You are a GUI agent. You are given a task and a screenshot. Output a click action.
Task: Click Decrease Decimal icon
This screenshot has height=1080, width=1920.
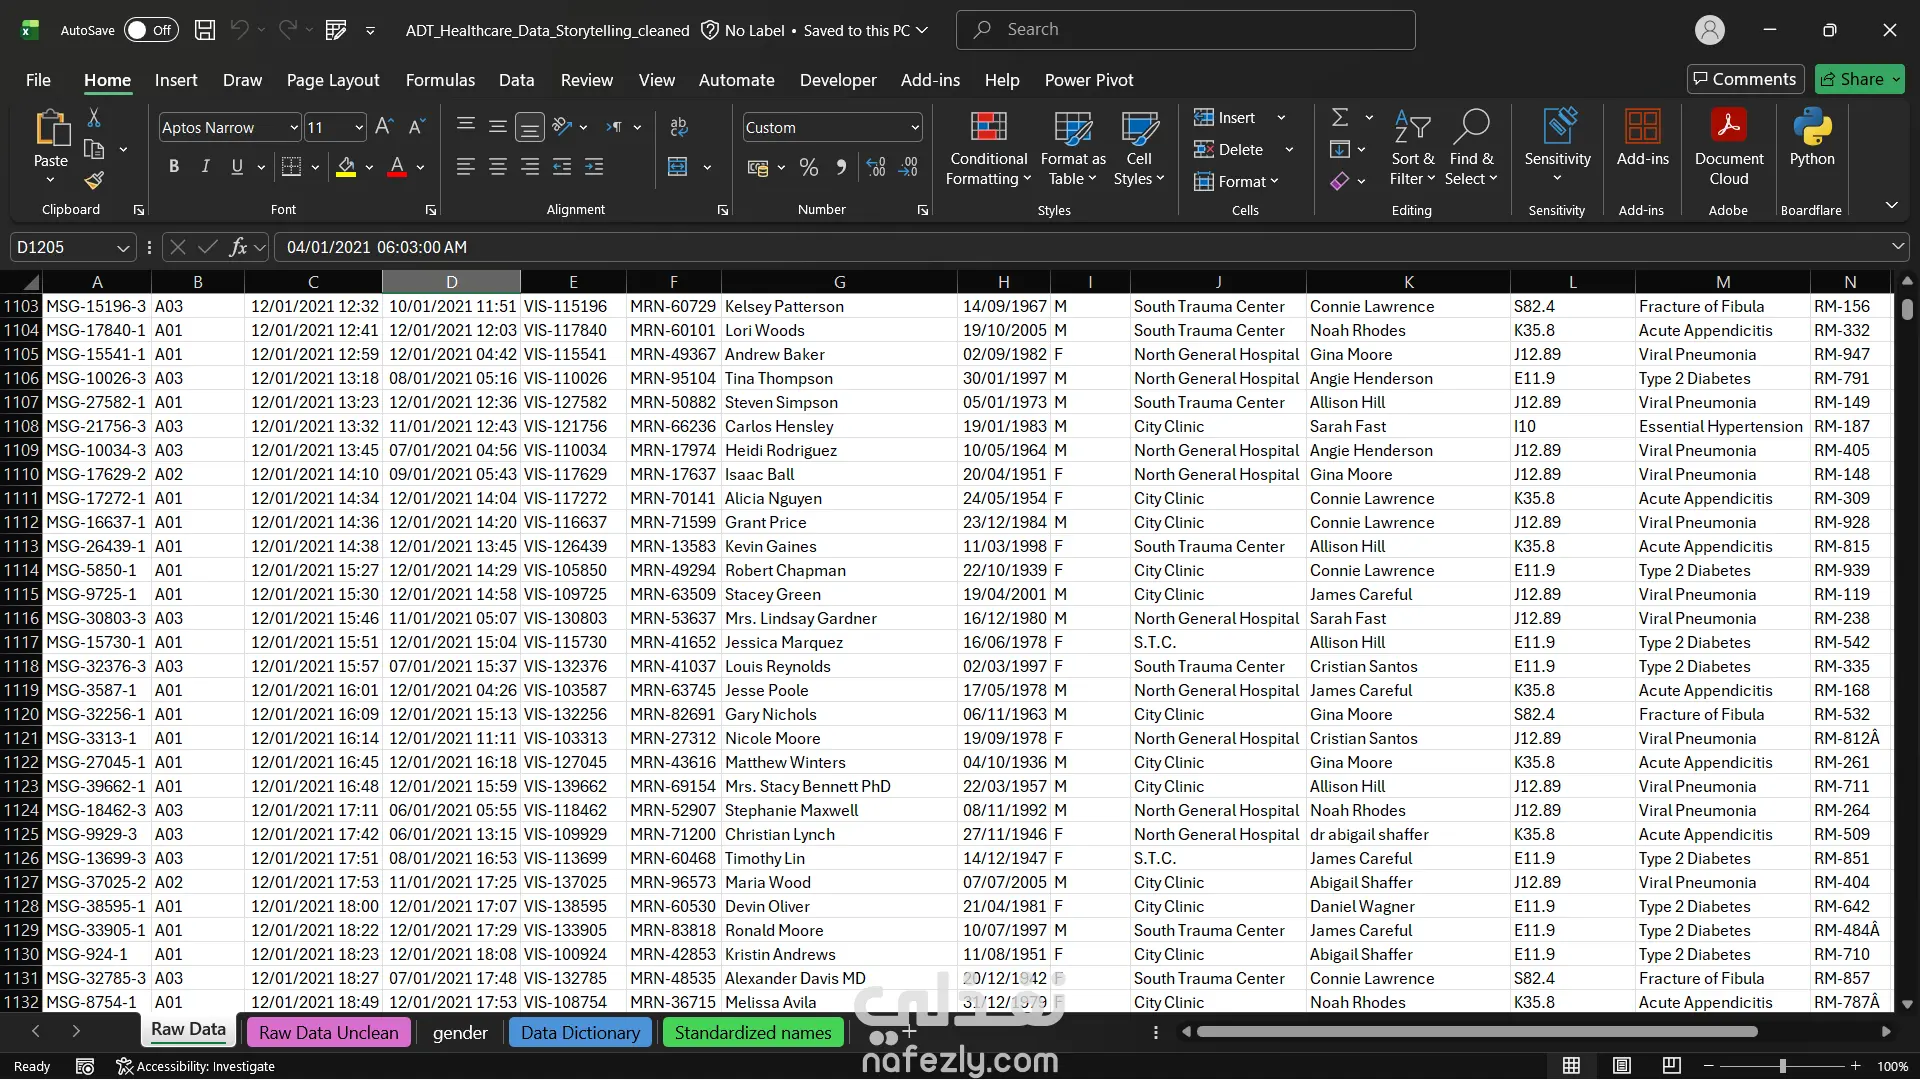pos(908,167)
